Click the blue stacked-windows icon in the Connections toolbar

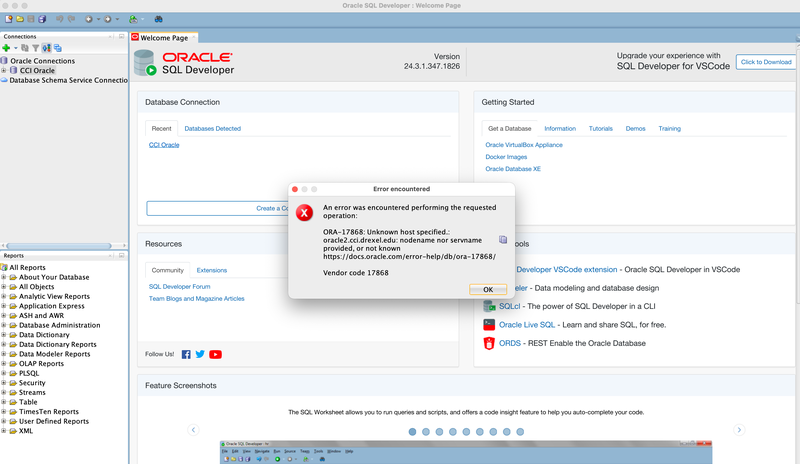point(58,48)
